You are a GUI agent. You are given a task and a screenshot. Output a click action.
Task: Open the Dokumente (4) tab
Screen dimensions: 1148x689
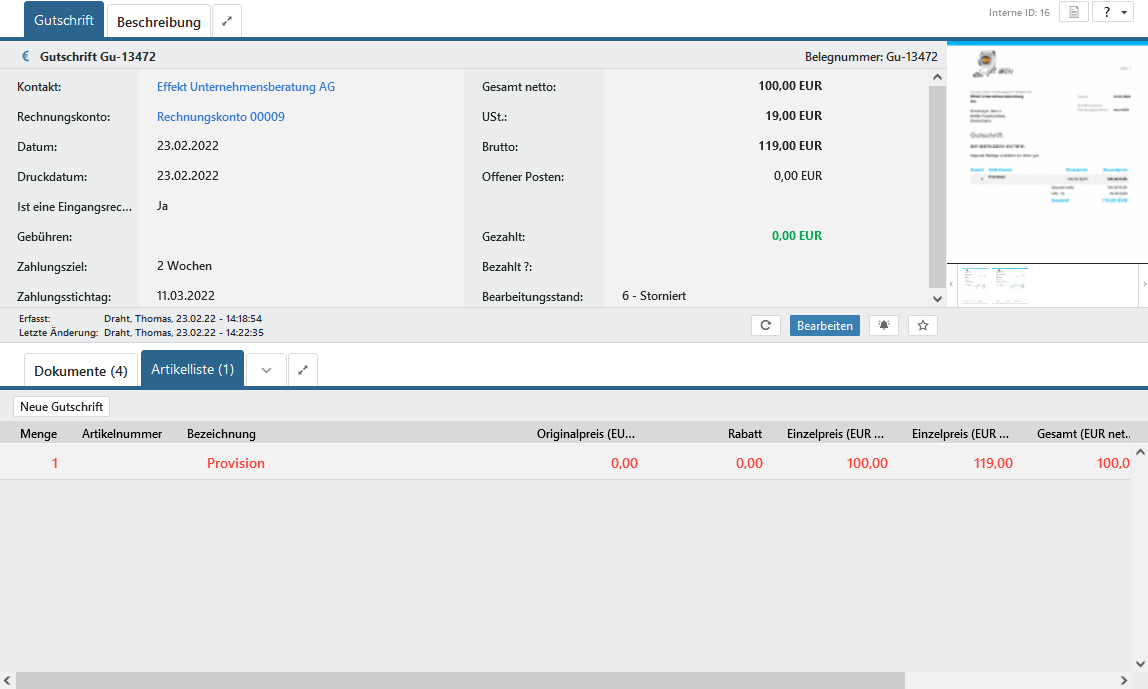tap(81, 371)
